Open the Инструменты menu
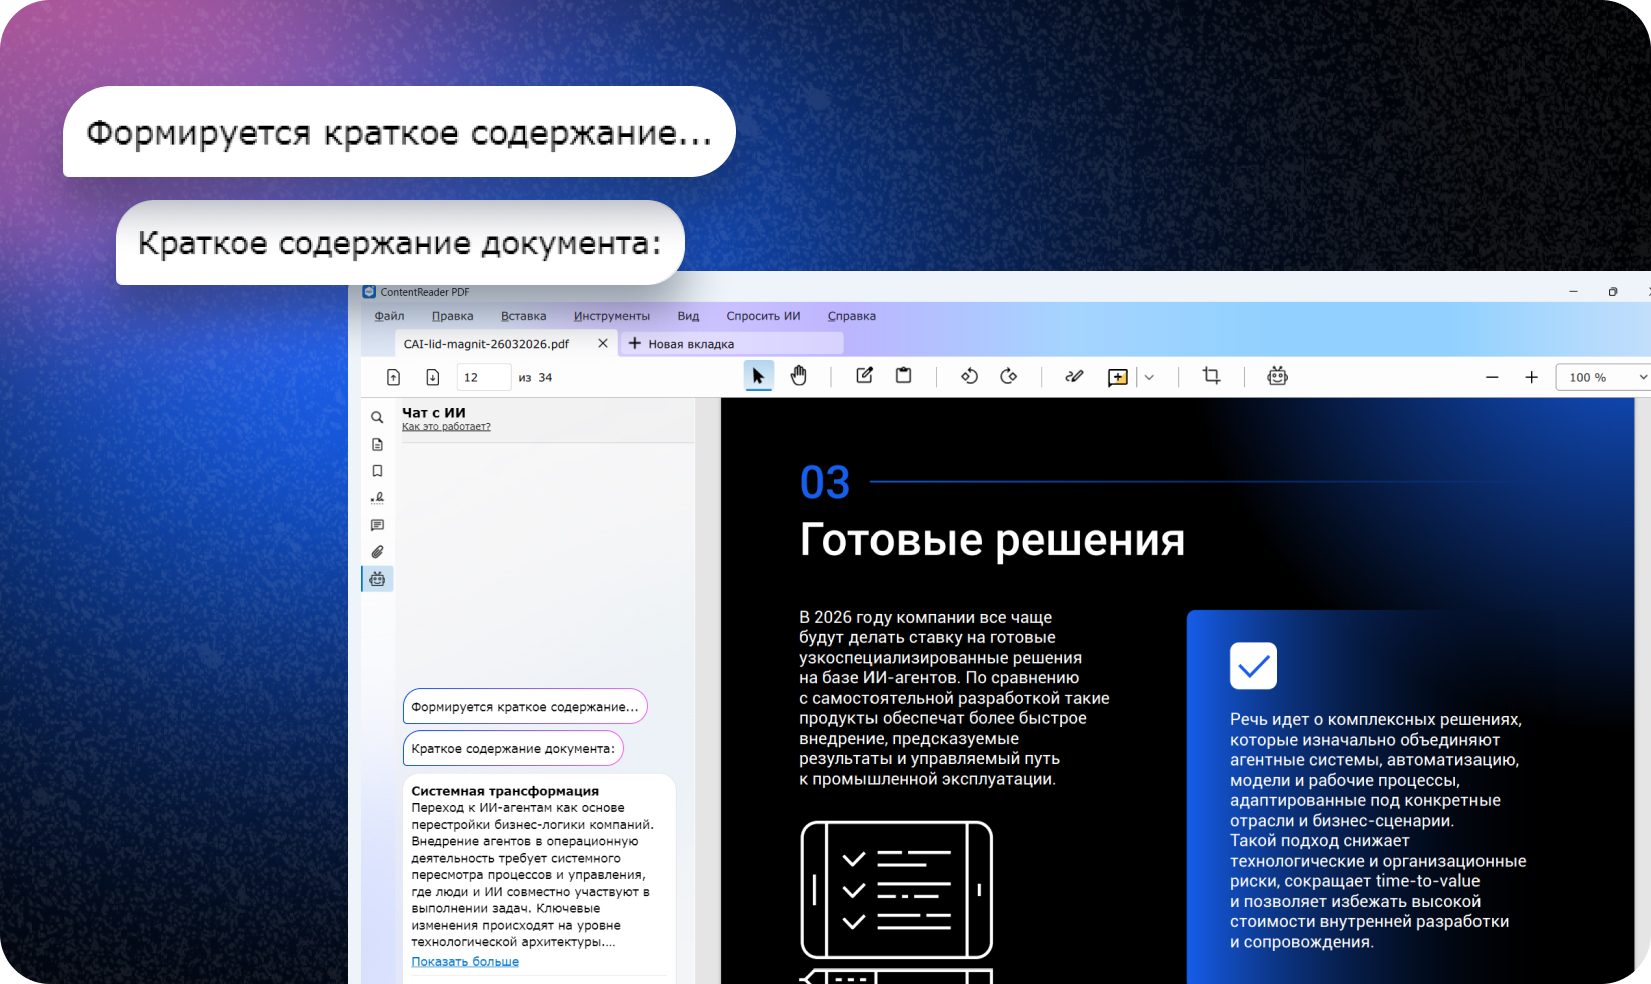The image size is (1651, 984). point(612,315)
